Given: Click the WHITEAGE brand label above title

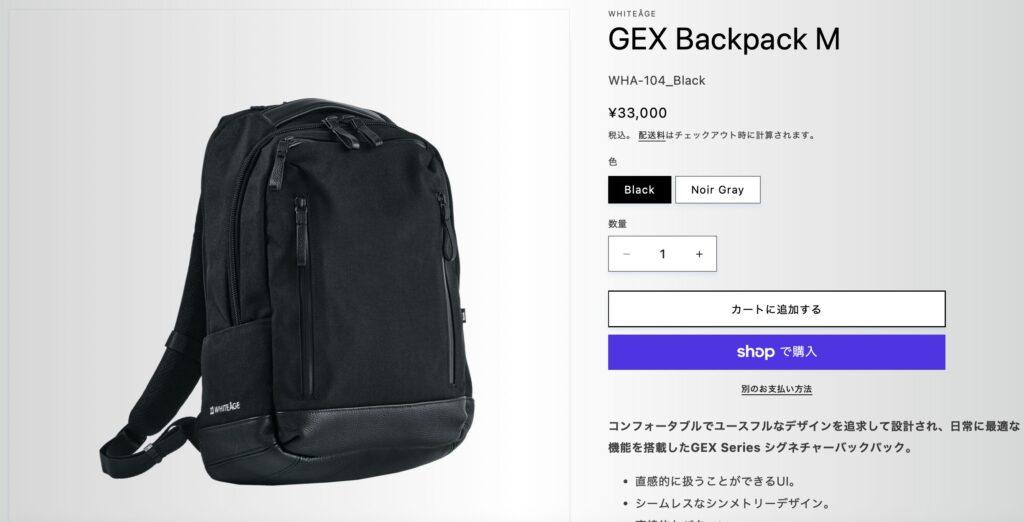Looking at the screenshot, I should click(x=632, y=14).
